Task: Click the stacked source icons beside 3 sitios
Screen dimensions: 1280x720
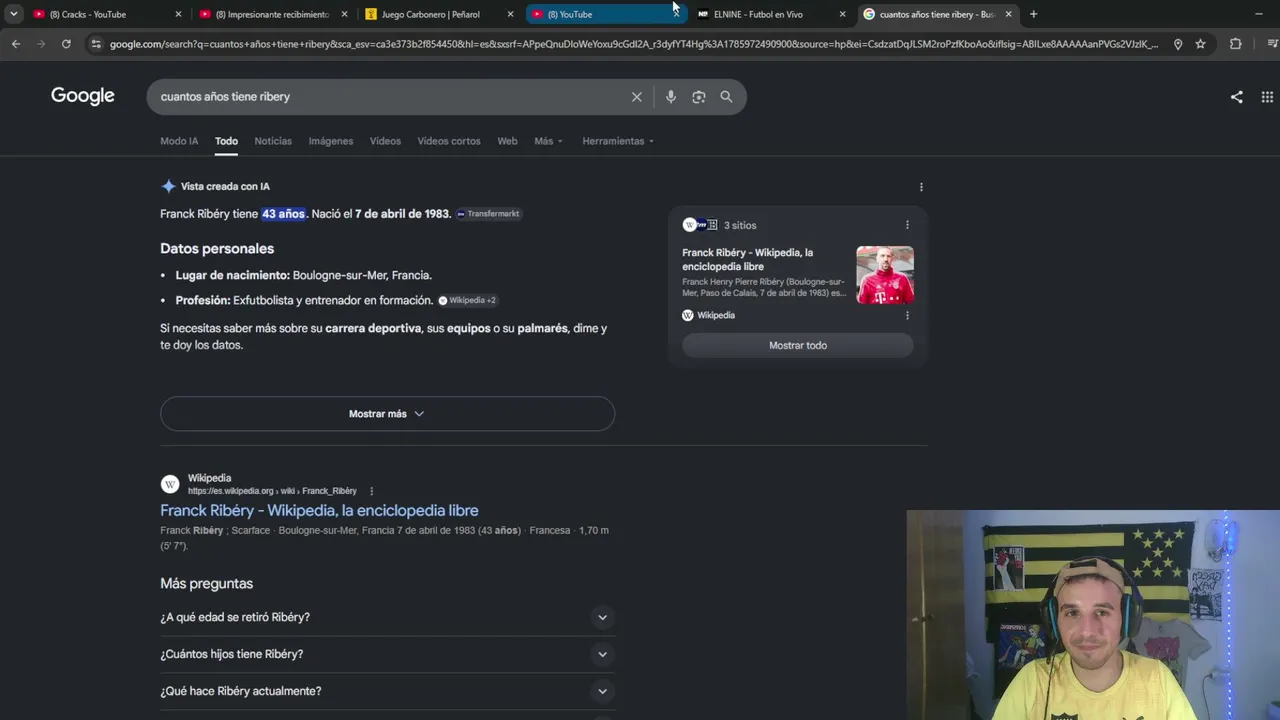Action: 700,225
